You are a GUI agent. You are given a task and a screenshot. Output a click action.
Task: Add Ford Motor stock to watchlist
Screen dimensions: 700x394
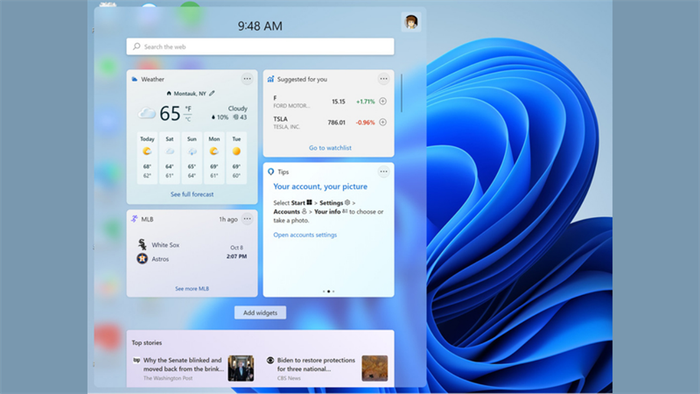pyautogui.click(x=383, y=101)
